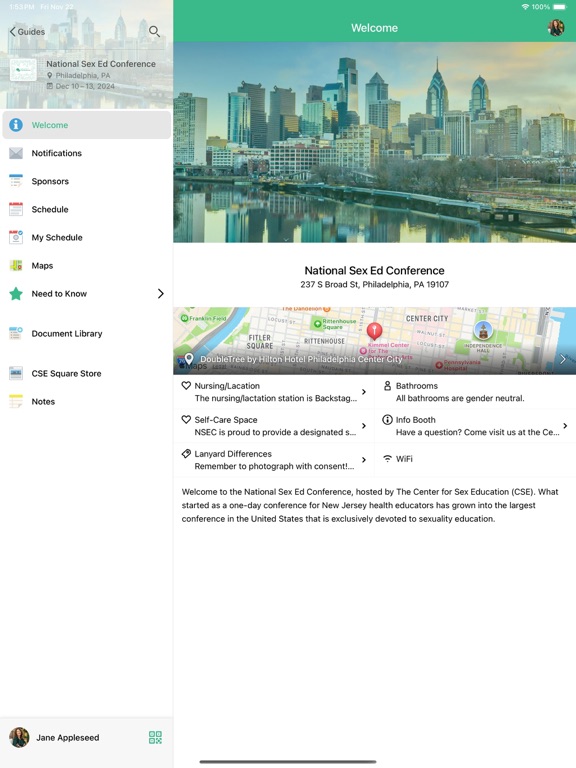576x768 pixels.
Task: Open the Self-Care Space item
Action: click(274, 426)
